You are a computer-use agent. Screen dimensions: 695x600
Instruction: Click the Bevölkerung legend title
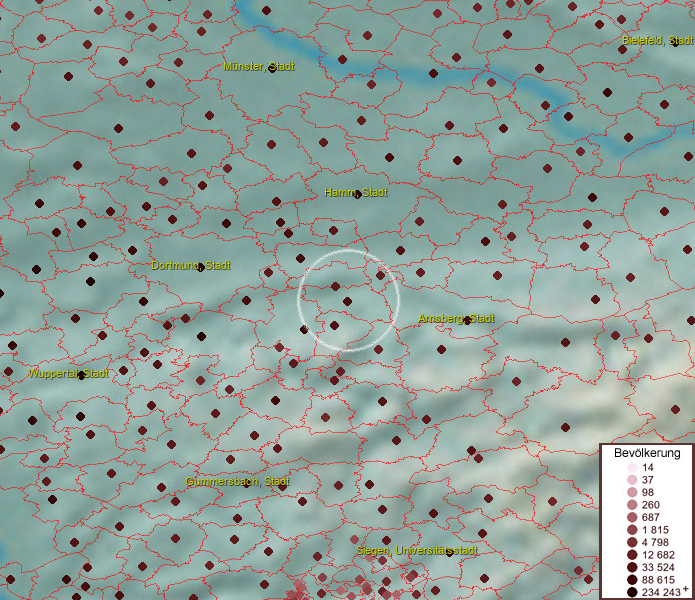(647, 453)
